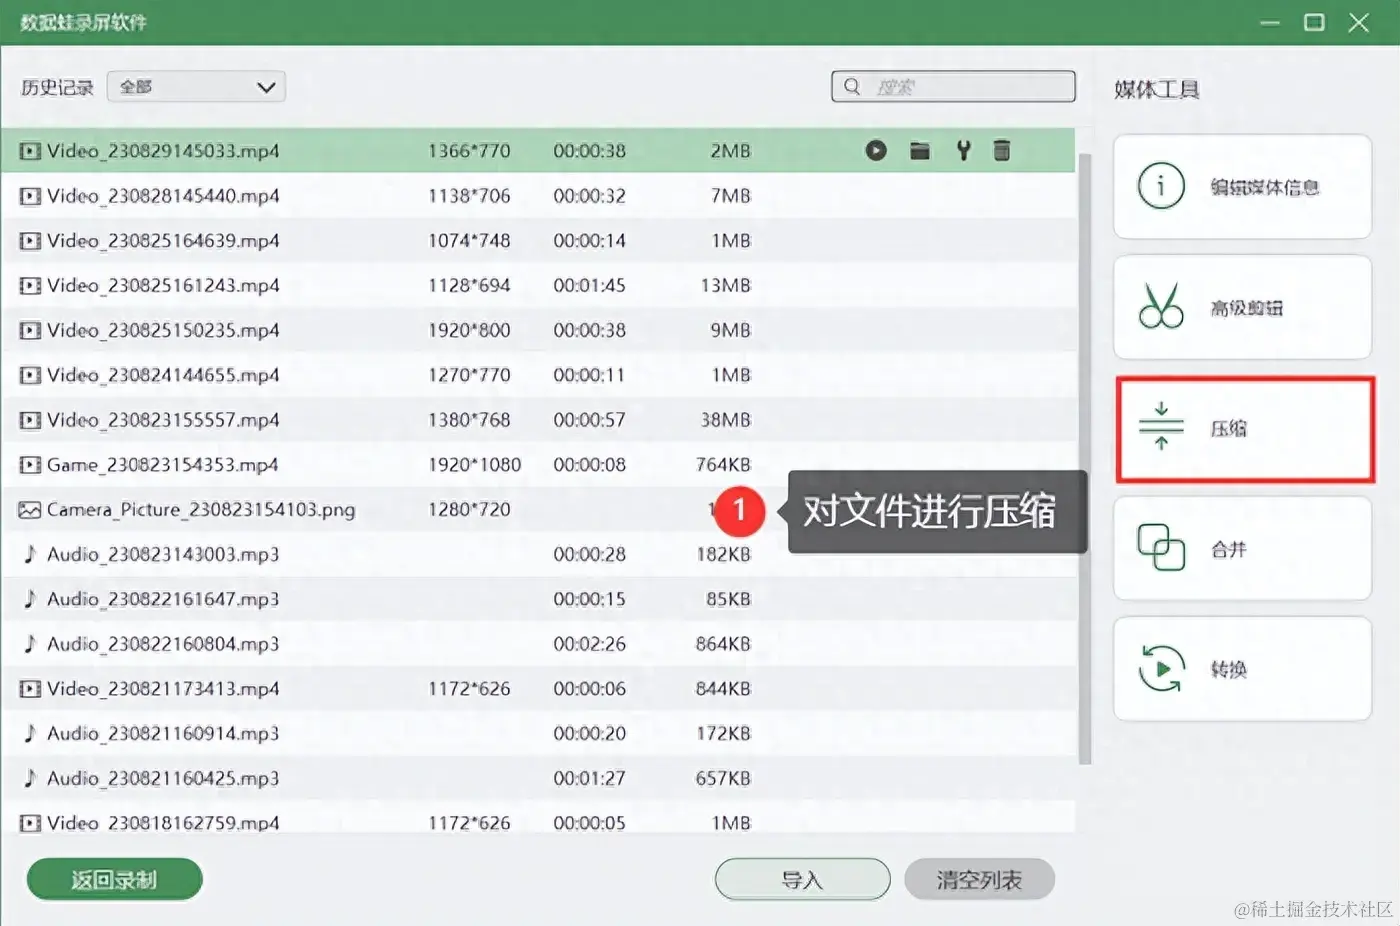Click into the 搜索 search field
The image size is (1400, 926).
click(953, 86)
